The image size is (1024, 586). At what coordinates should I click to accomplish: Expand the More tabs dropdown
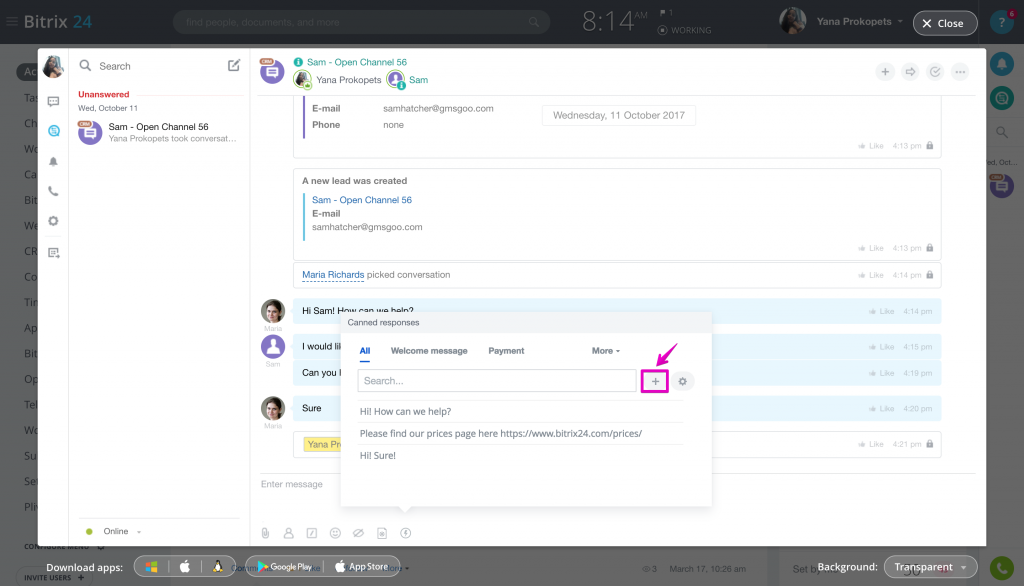[605, 351]
